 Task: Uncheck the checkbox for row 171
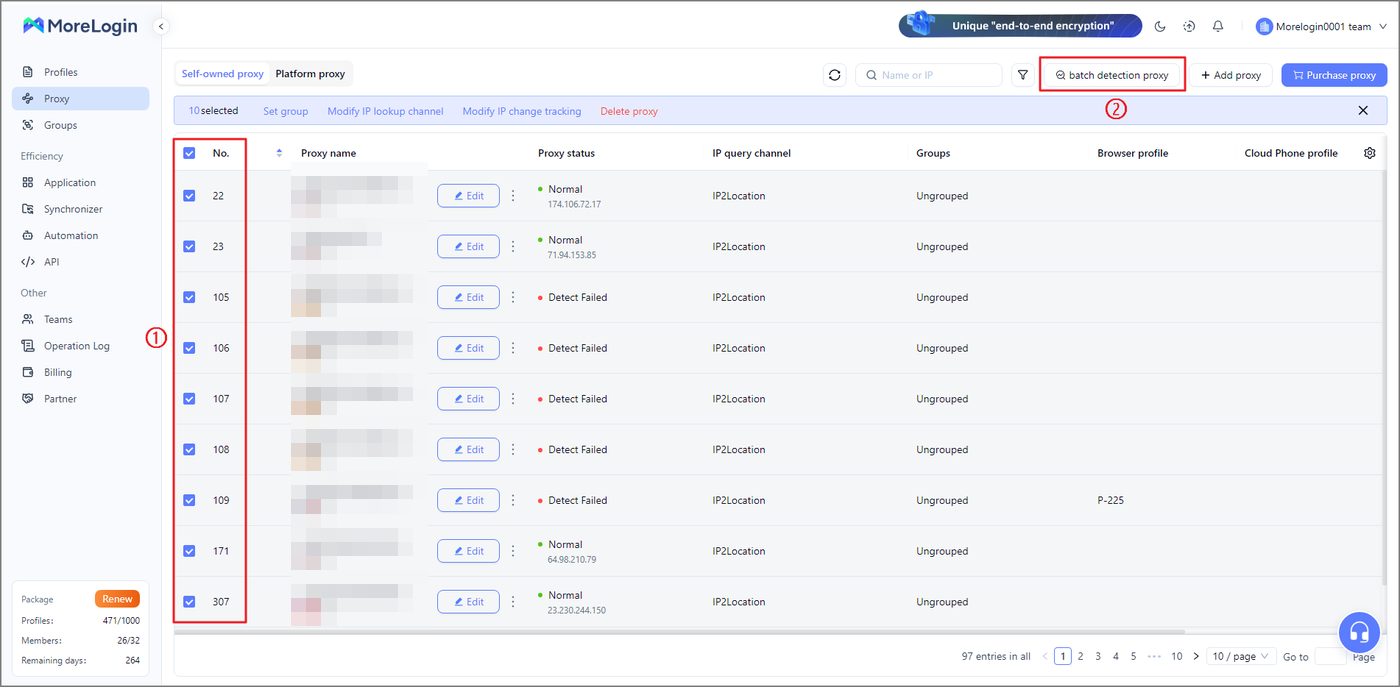pyautogui.click(x=189, y=551)
